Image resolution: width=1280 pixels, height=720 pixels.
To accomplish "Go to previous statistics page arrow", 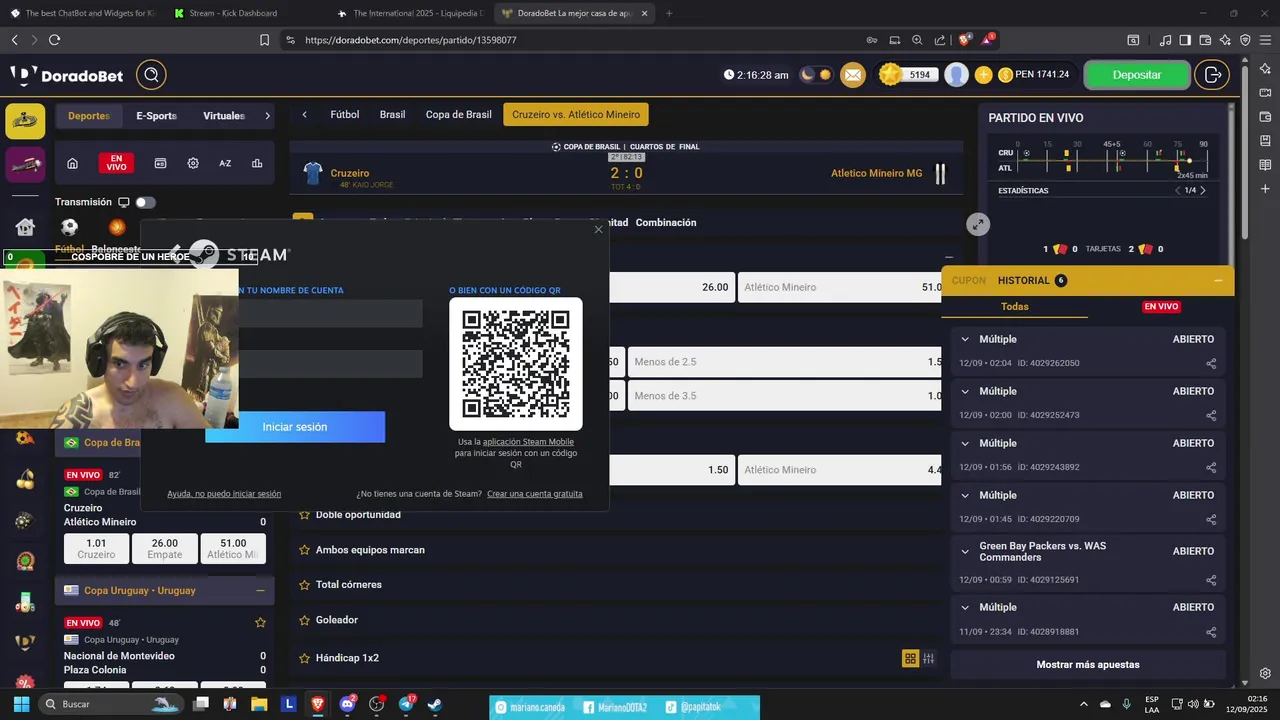I will coord(1178,190).
